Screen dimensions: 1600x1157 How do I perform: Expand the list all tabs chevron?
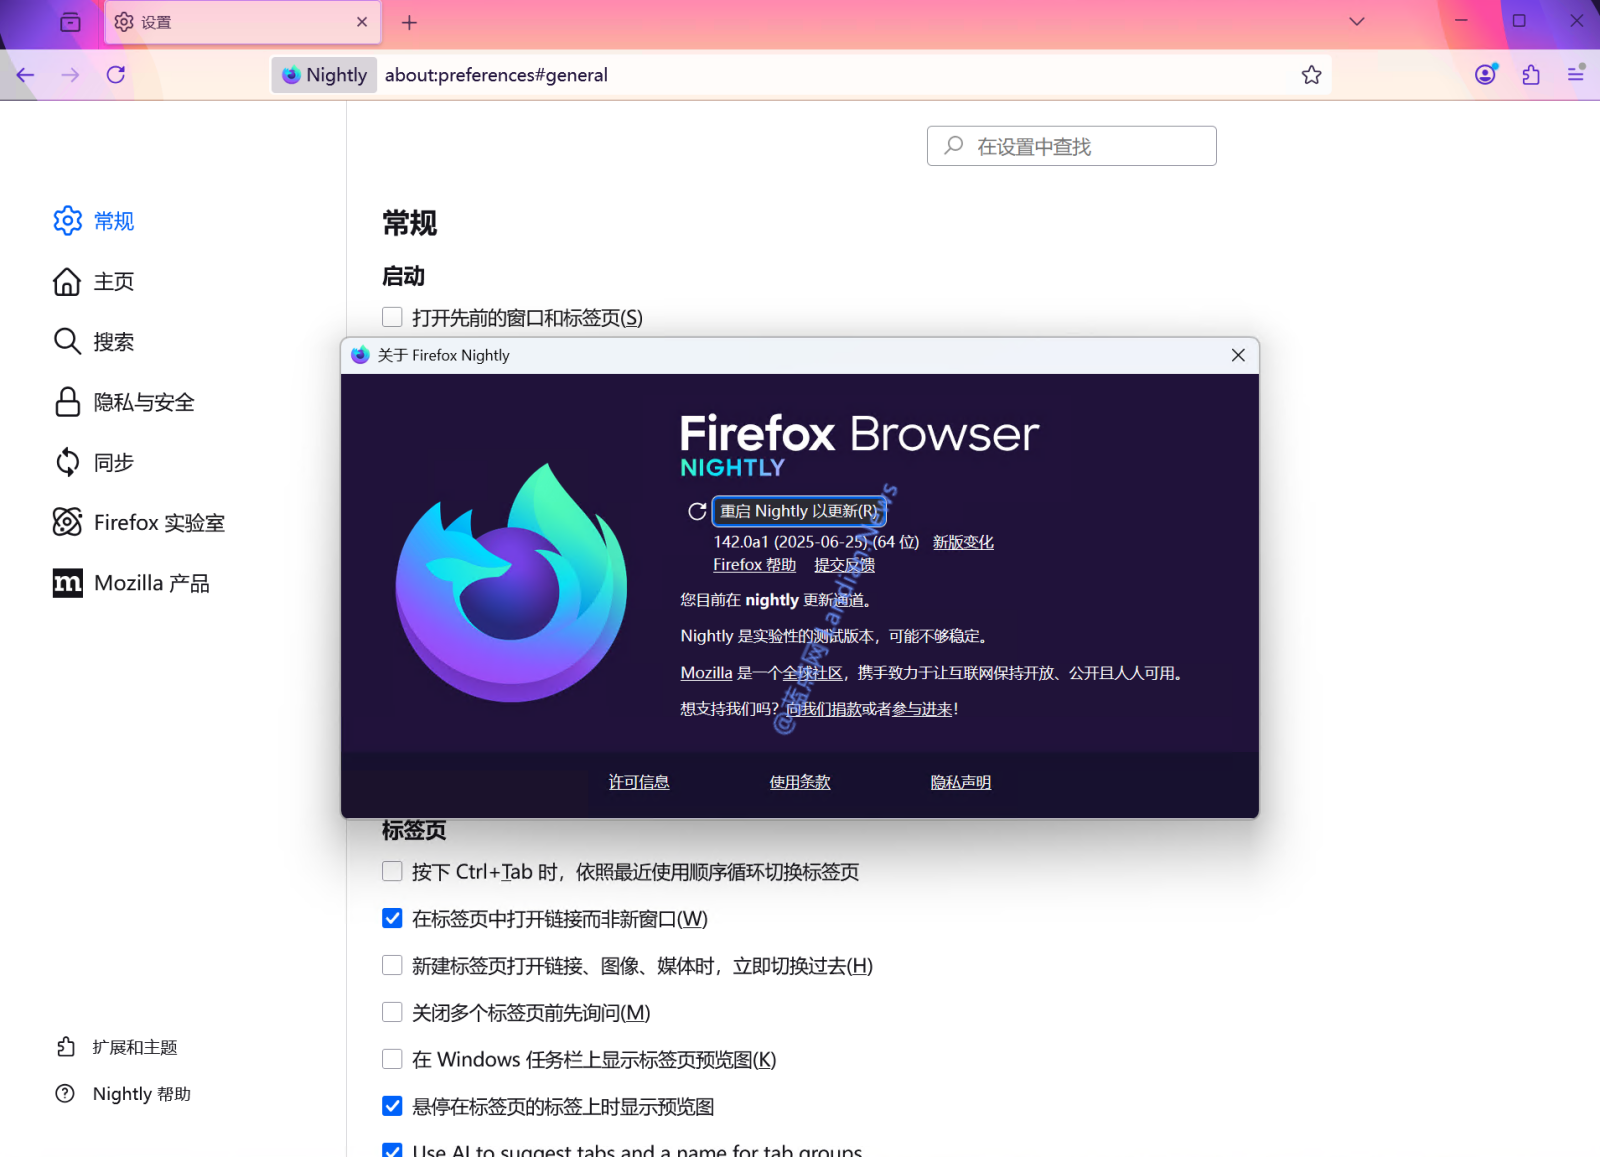click(1357, 22)
